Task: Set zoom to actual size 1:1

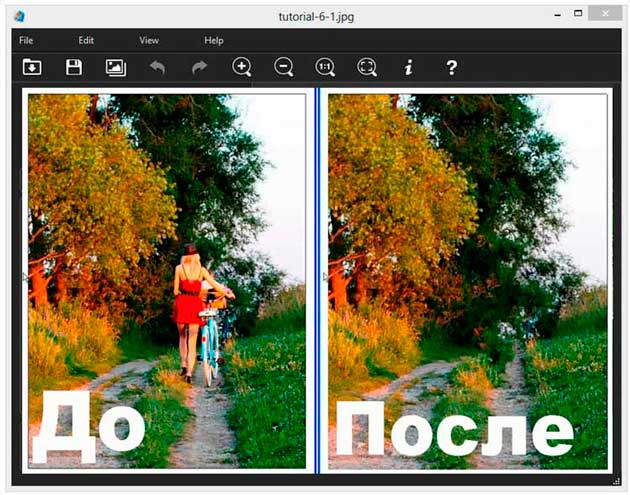Action: tap(325, 67)
